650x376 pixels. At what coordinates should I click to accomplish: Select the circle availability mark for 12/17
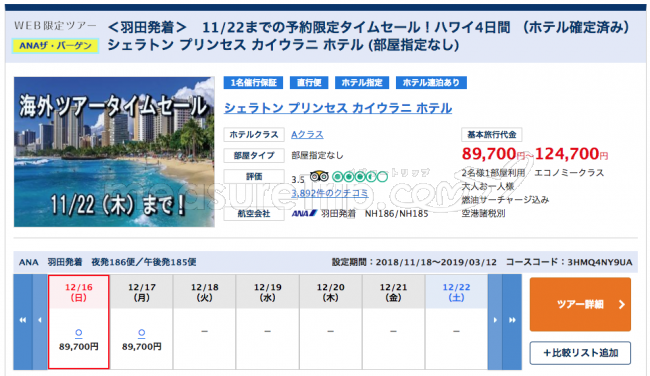(x=141, y=332)
